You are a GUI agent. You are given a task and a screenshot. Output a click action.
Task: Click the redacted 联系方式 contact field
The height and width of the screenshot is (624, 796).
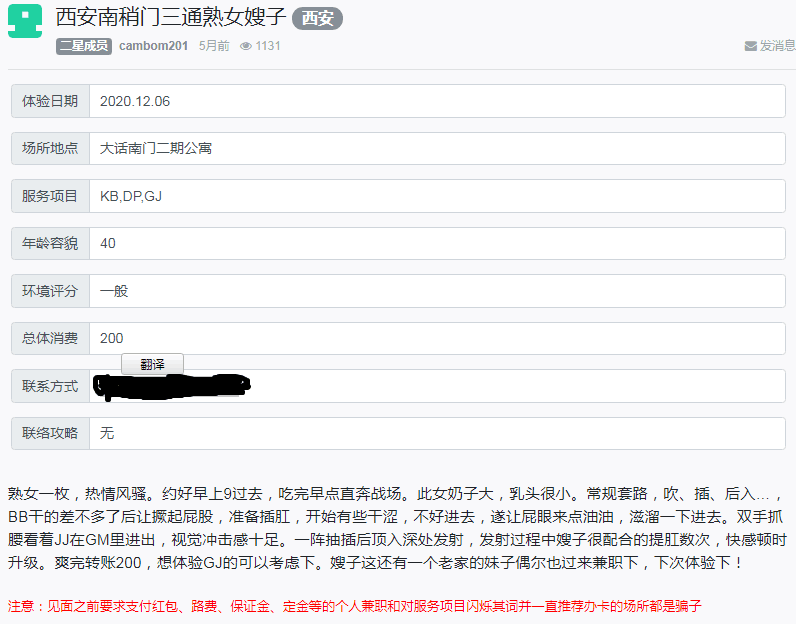[x=436, y=386]
